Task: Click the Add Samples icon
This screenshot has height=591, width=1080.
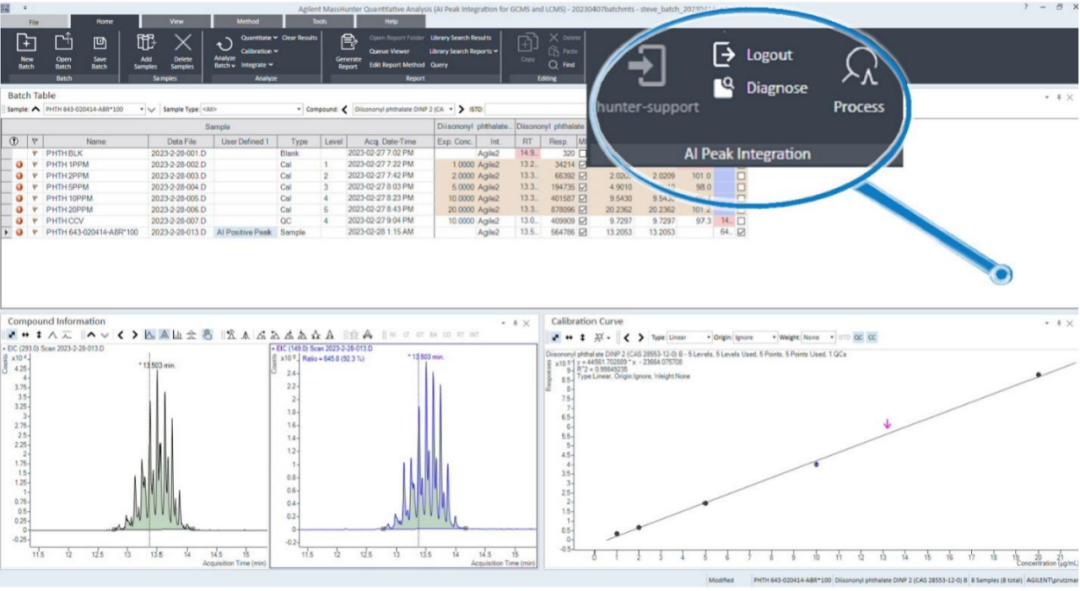Action: click(145, 43)
